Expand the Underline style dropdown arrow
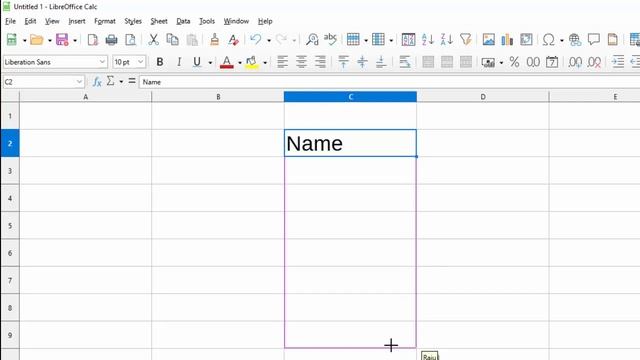Image resolution: width=640 pixels, height=360 pixels. click(x=210, y=62)
